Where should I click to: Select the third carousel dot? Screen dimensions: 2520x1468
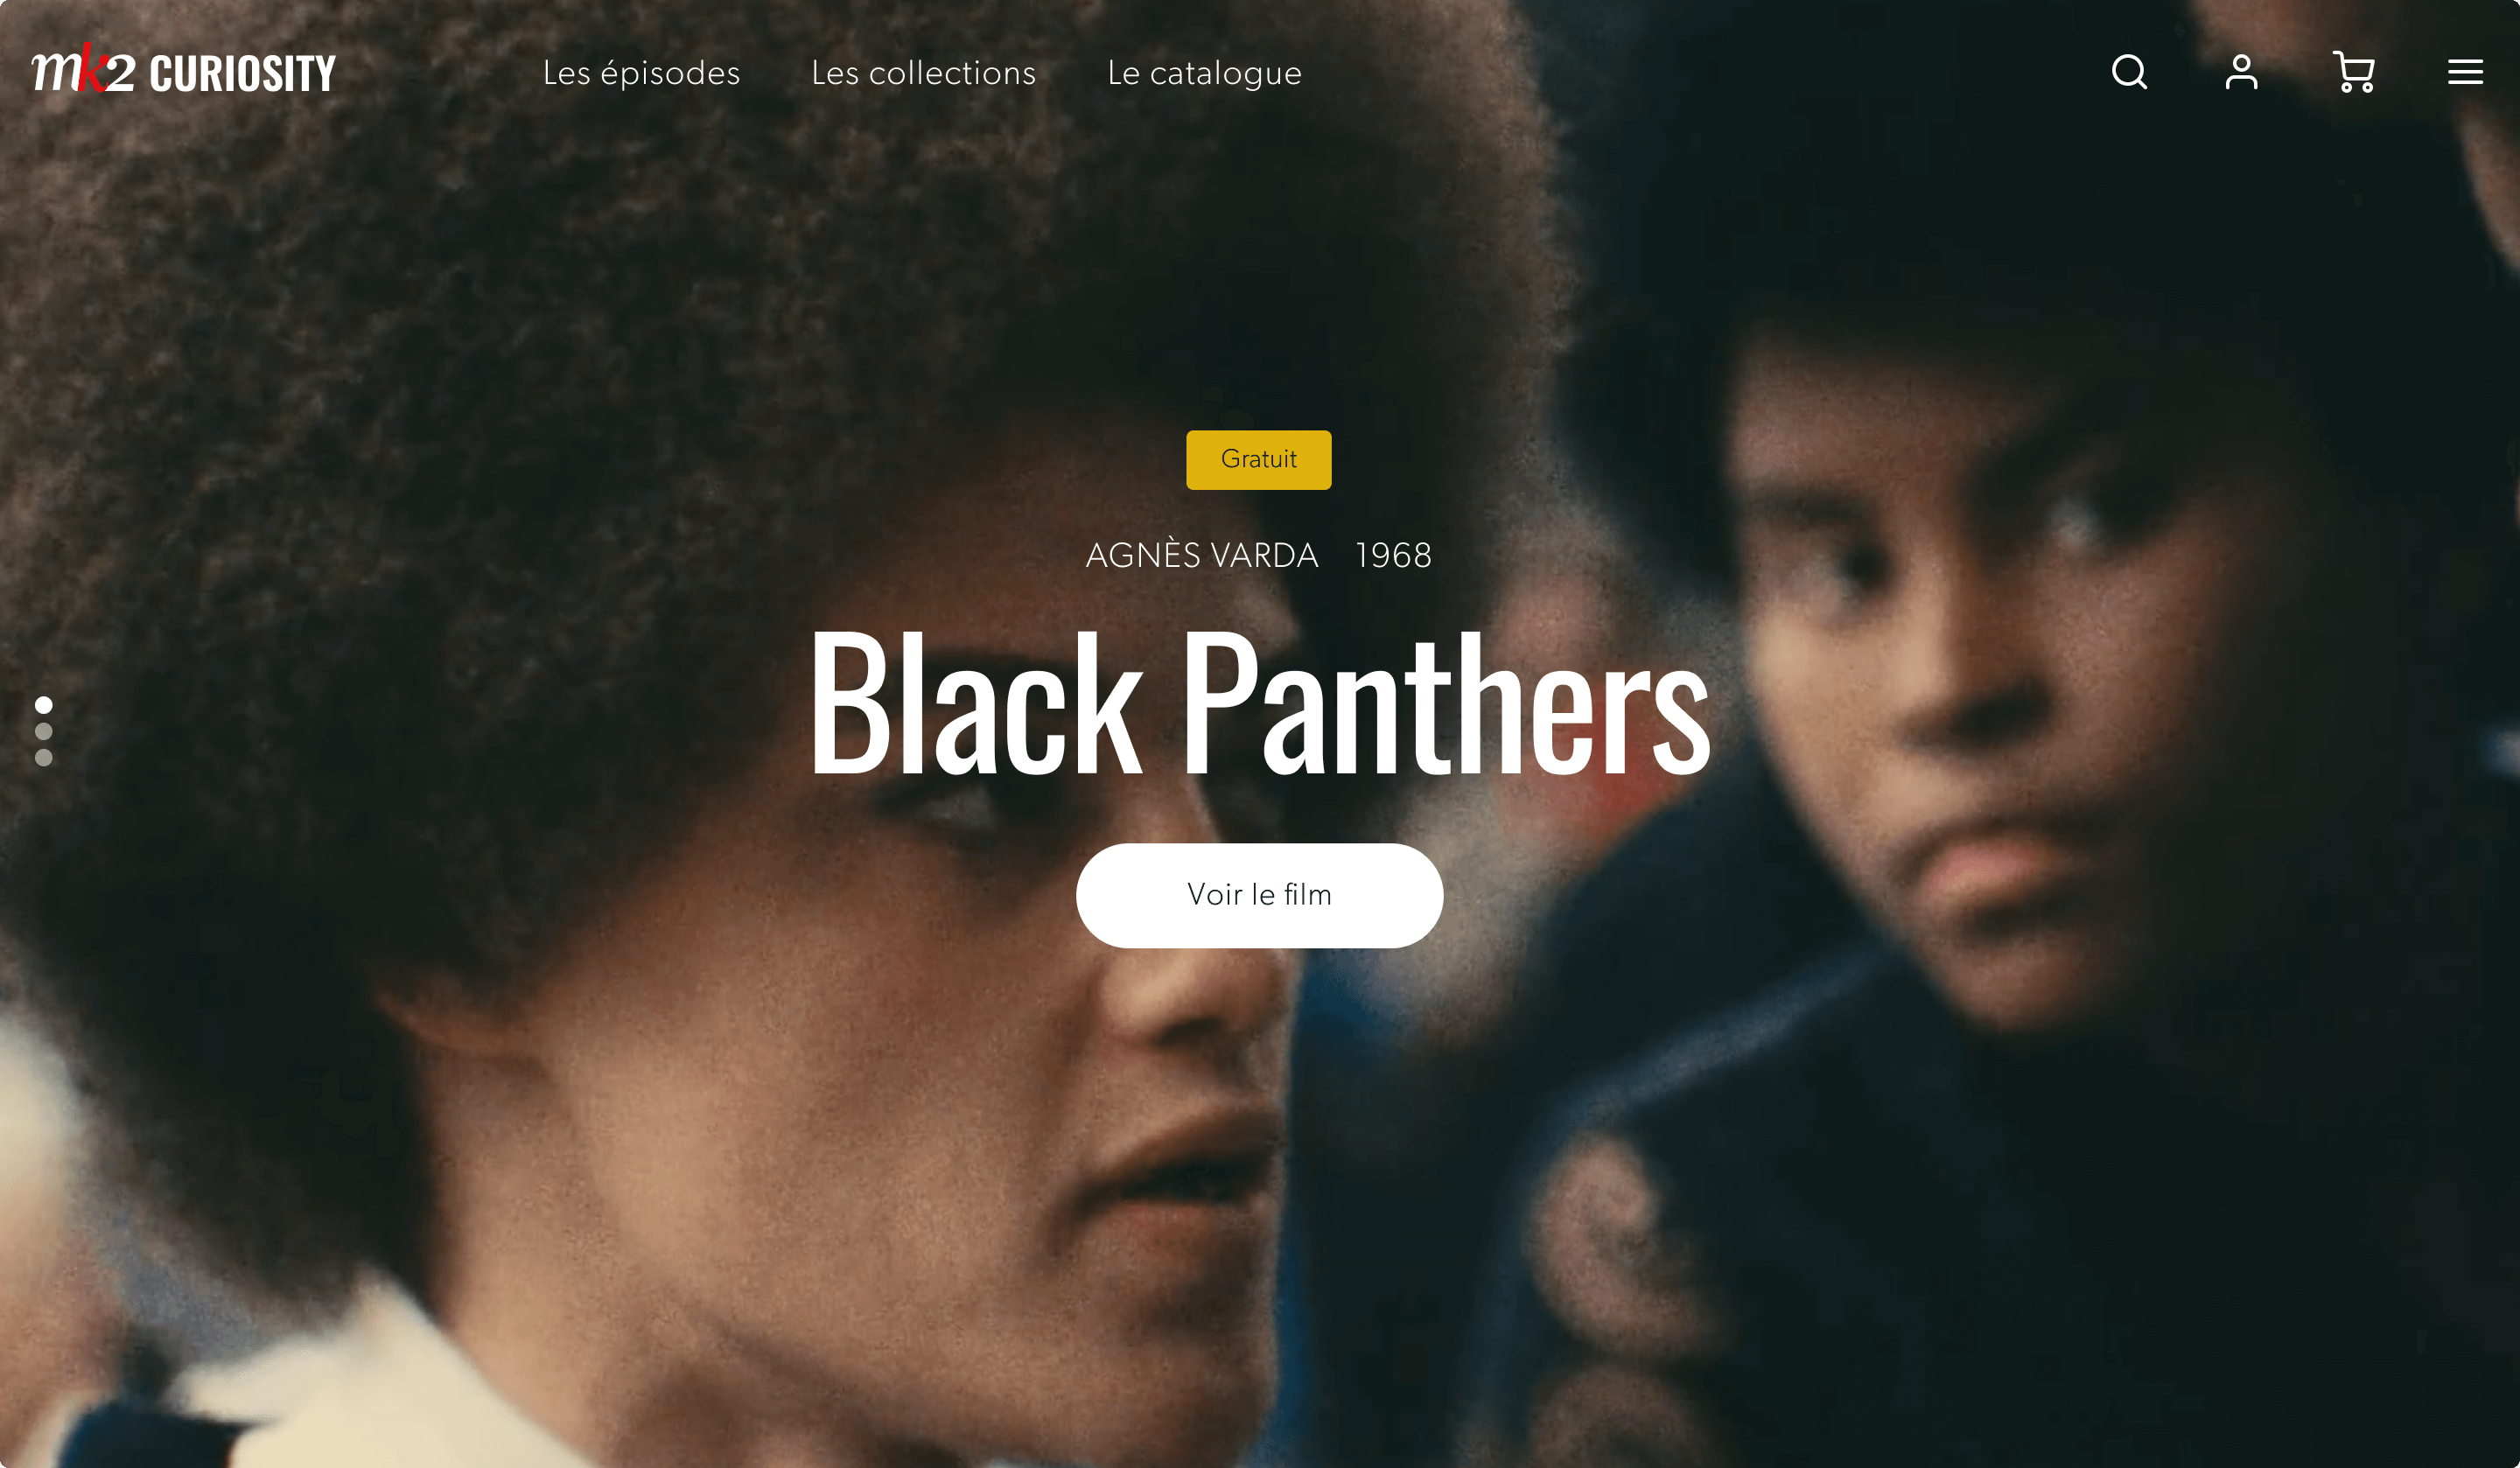(44, 757)
